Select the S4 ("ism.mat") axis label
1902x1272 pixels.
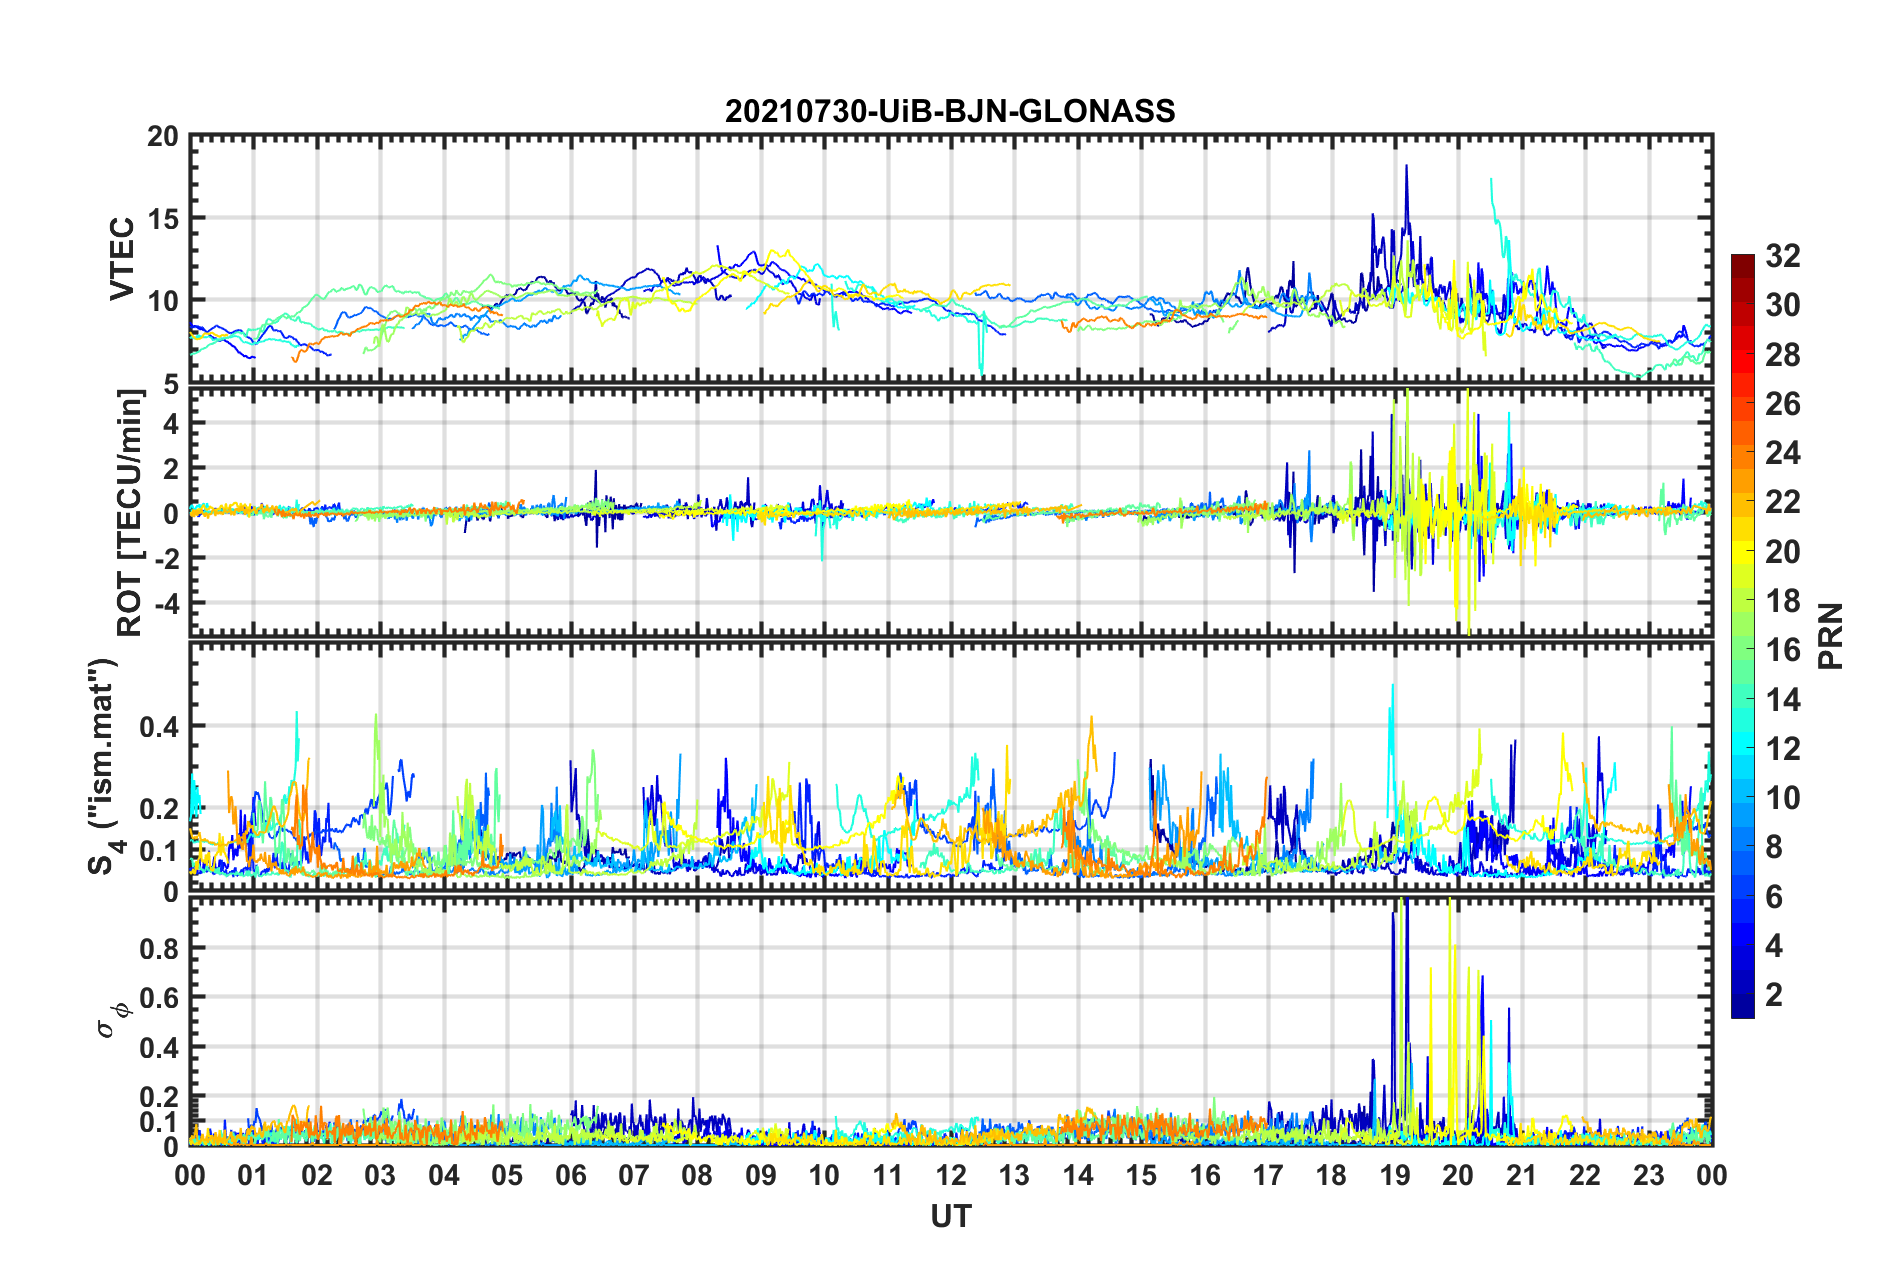click(x=104, y=767)
